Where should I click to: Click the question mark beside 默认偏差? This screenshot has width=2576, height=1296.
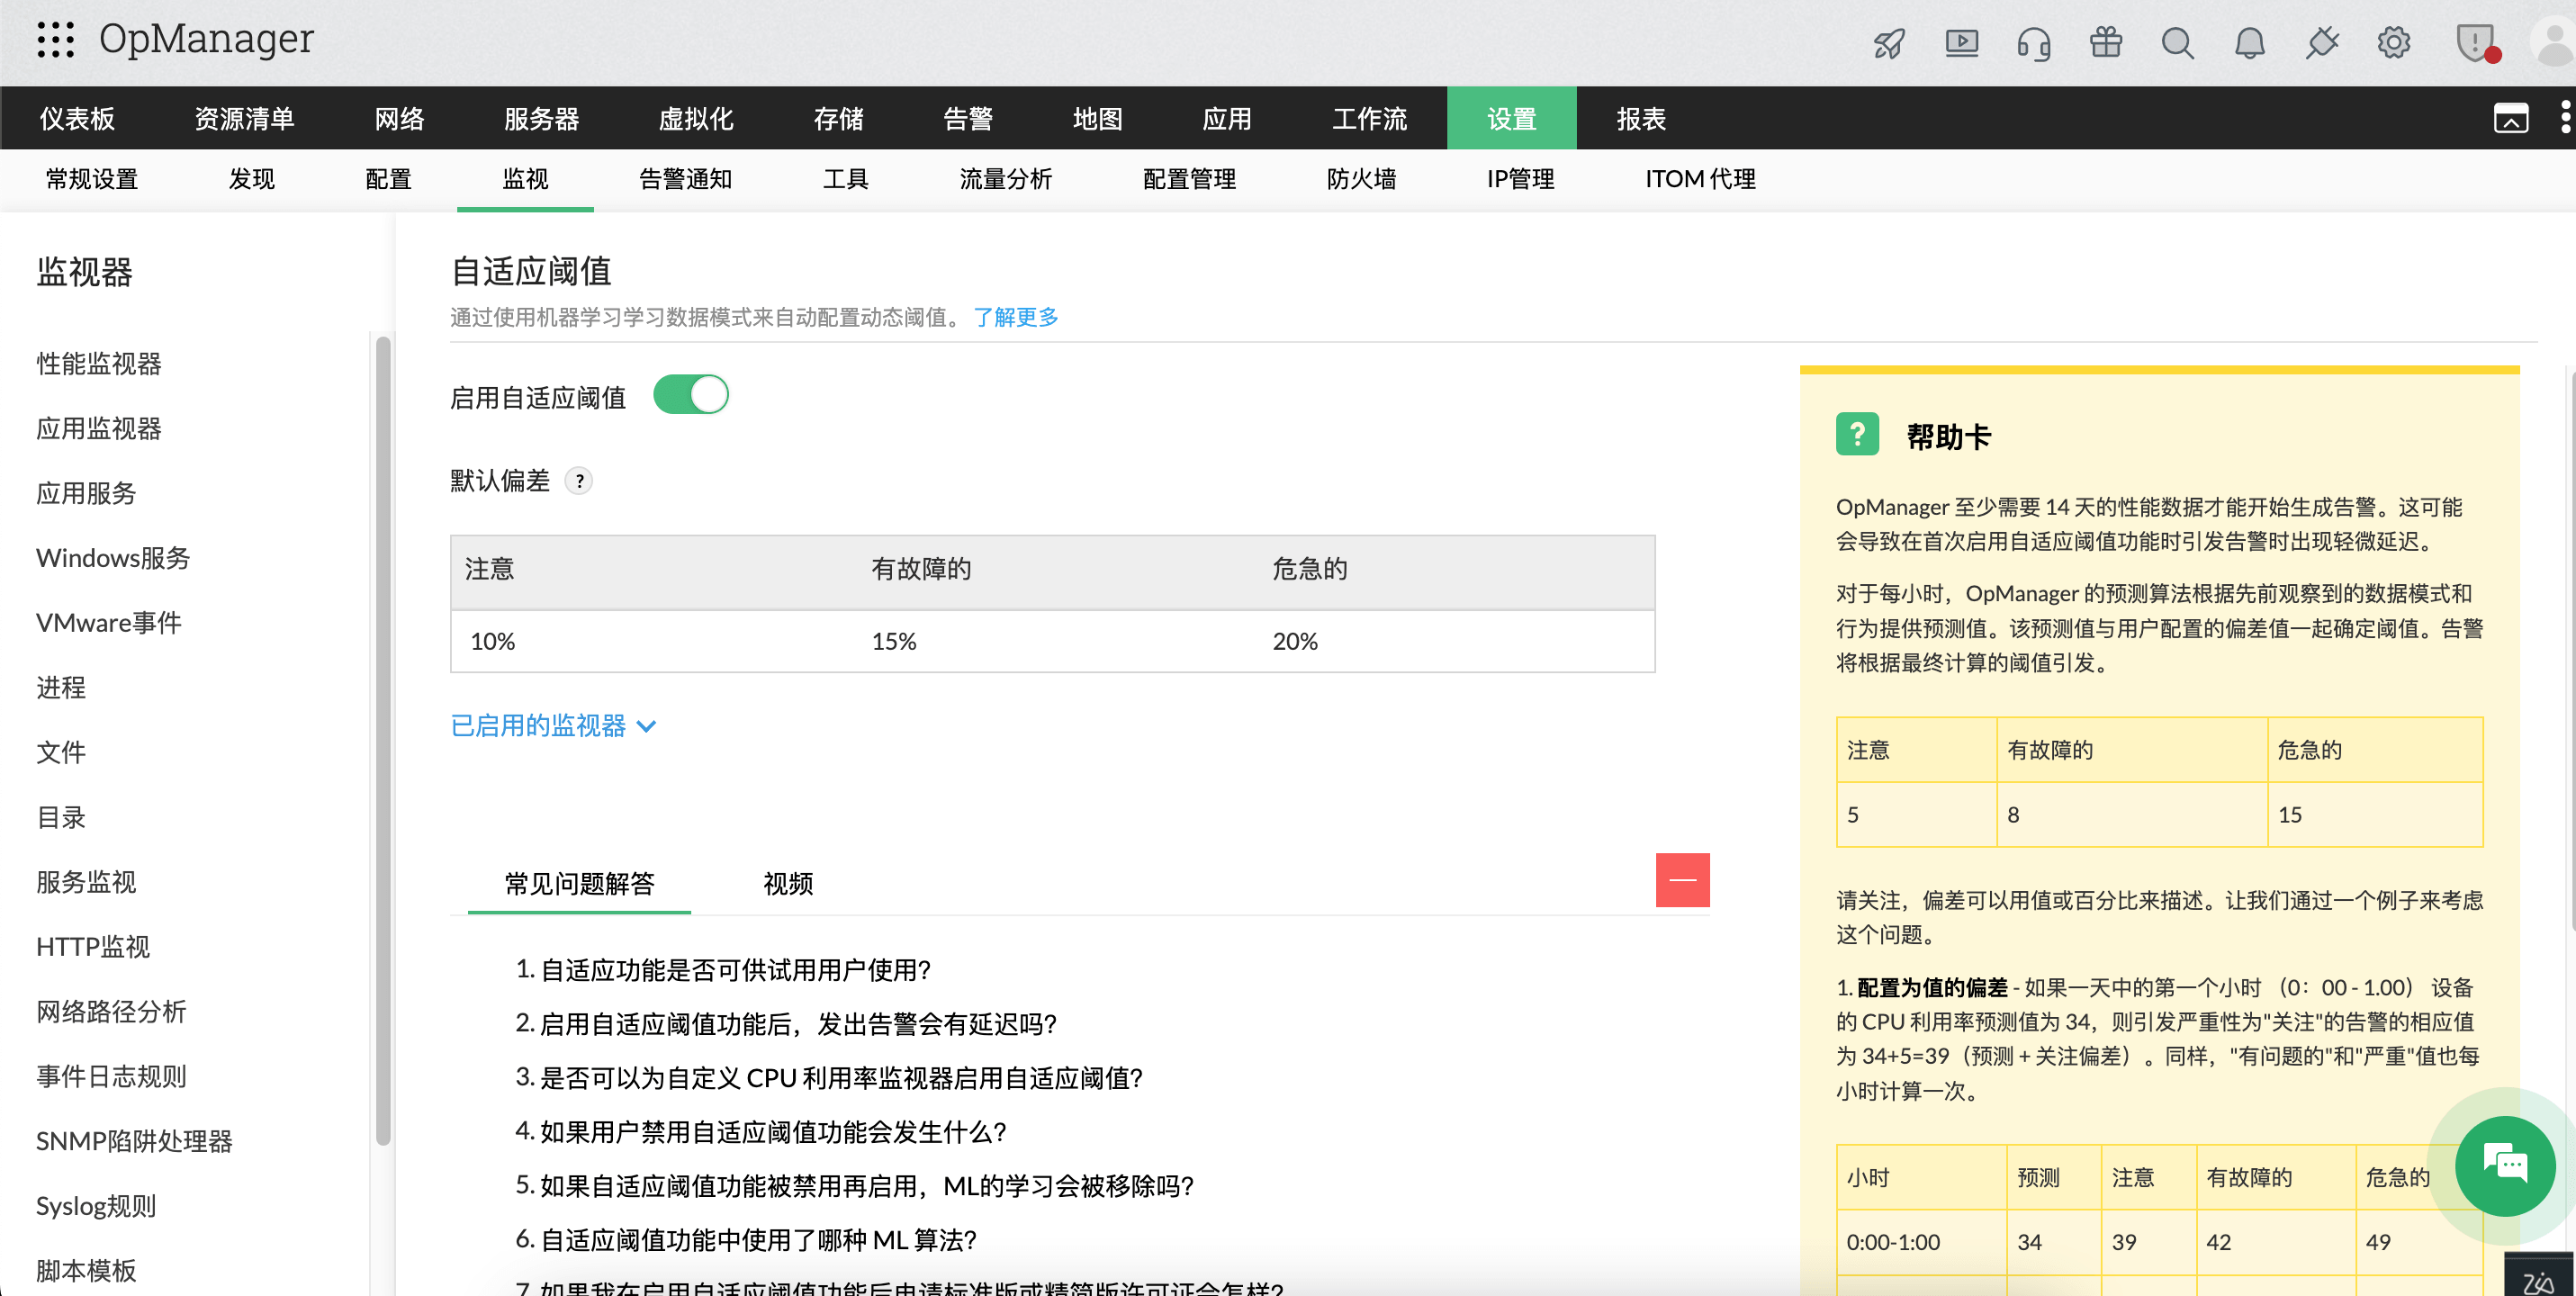(x=579, y=481)
